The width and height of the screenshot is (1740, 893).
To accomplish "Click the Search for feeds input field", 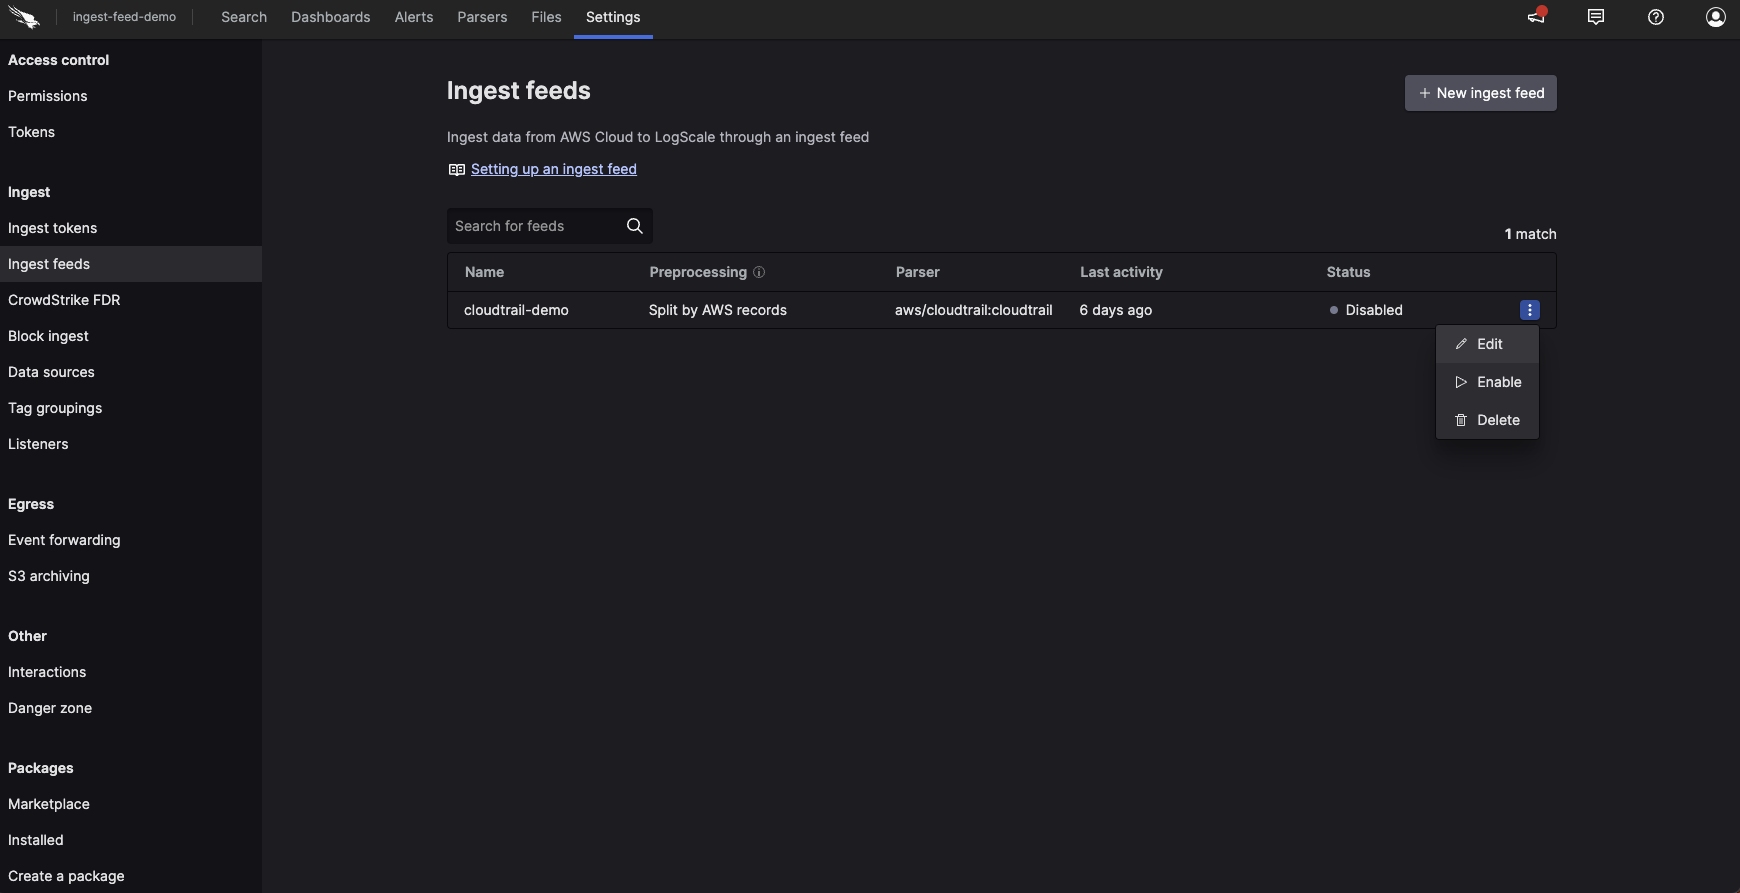I will [x=535, y=226].
